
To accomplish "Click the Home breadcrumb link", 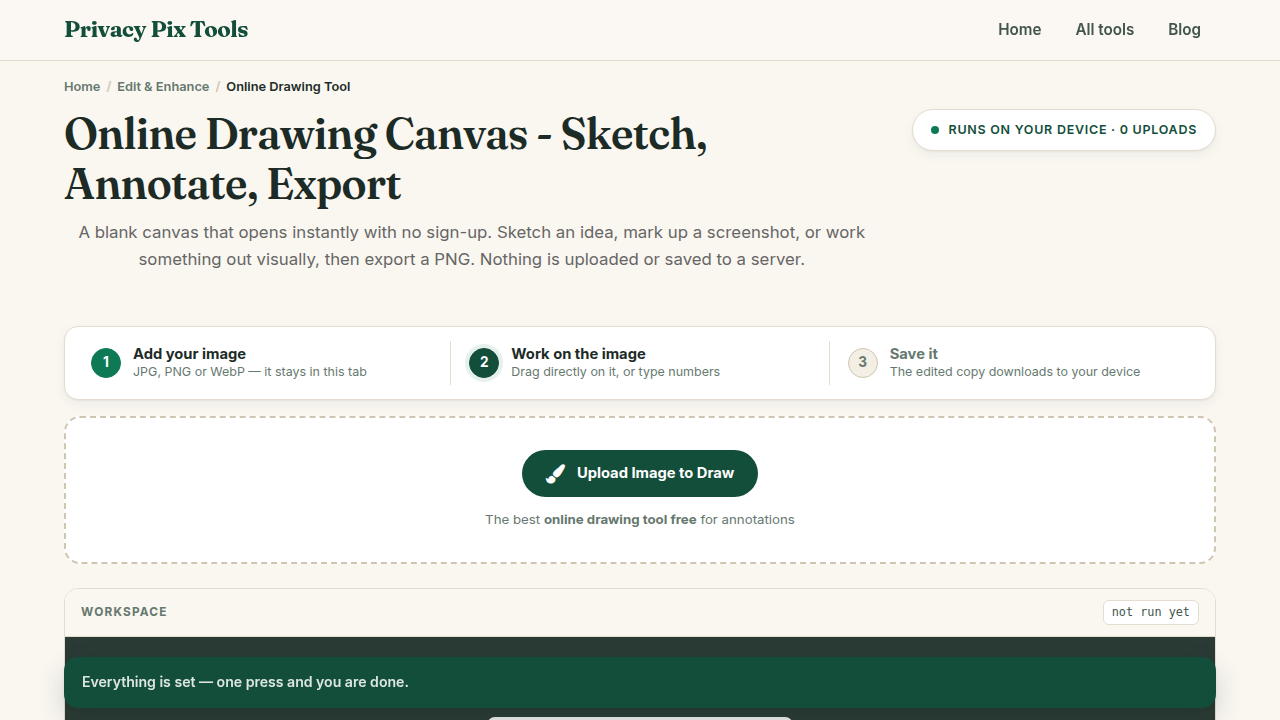I will click(82, 87).
